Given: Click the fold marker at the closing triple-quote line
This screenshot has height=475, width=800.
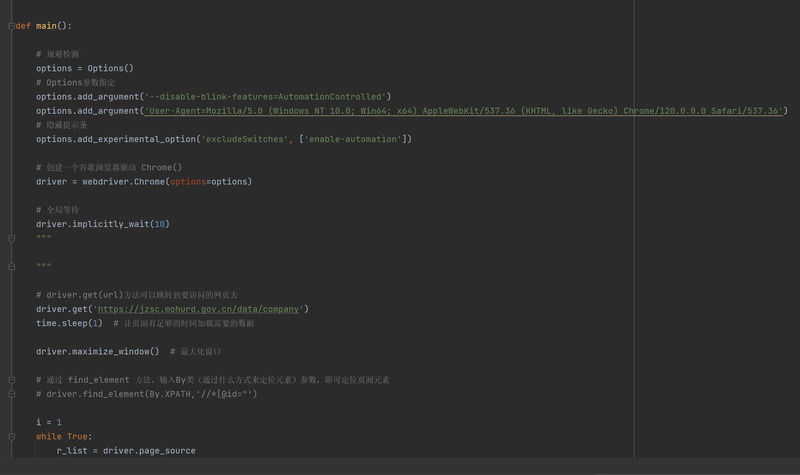Looking at the screenshot, I should pyautogui.click(x=11, y=266).
